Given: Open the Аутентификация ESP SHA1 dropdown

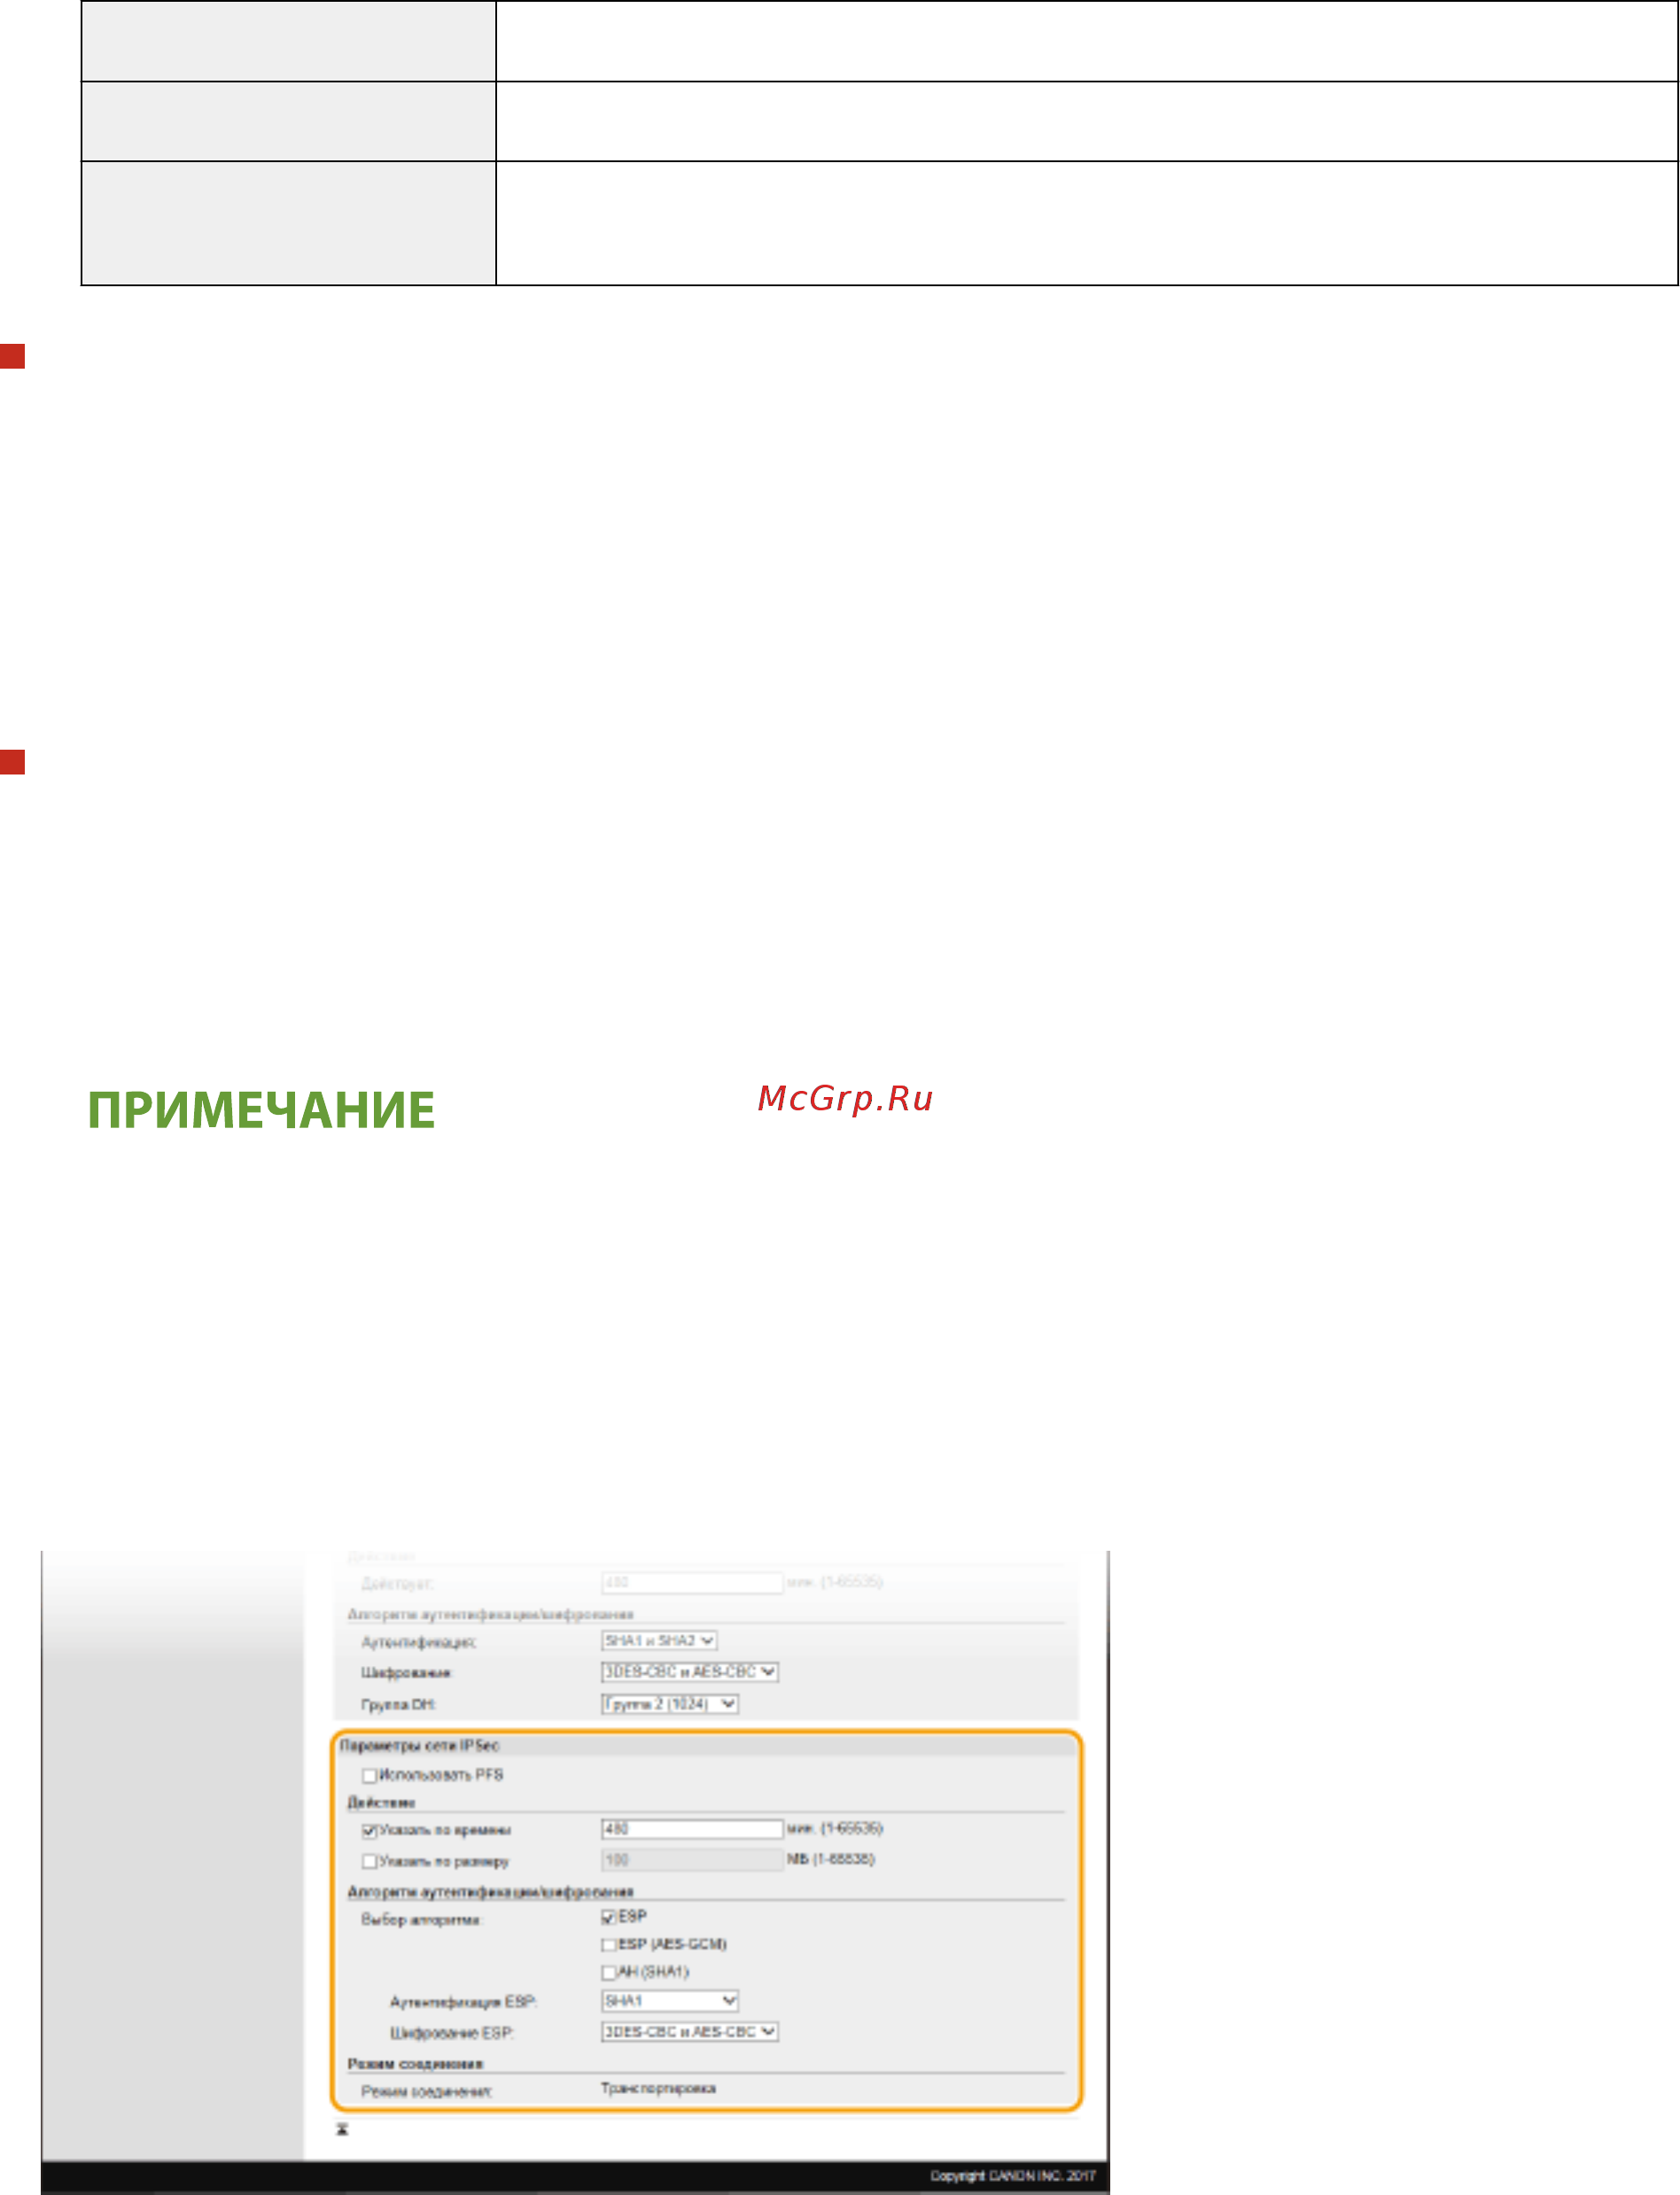Looking at the screenshot, I should [x=670, y=2001].
